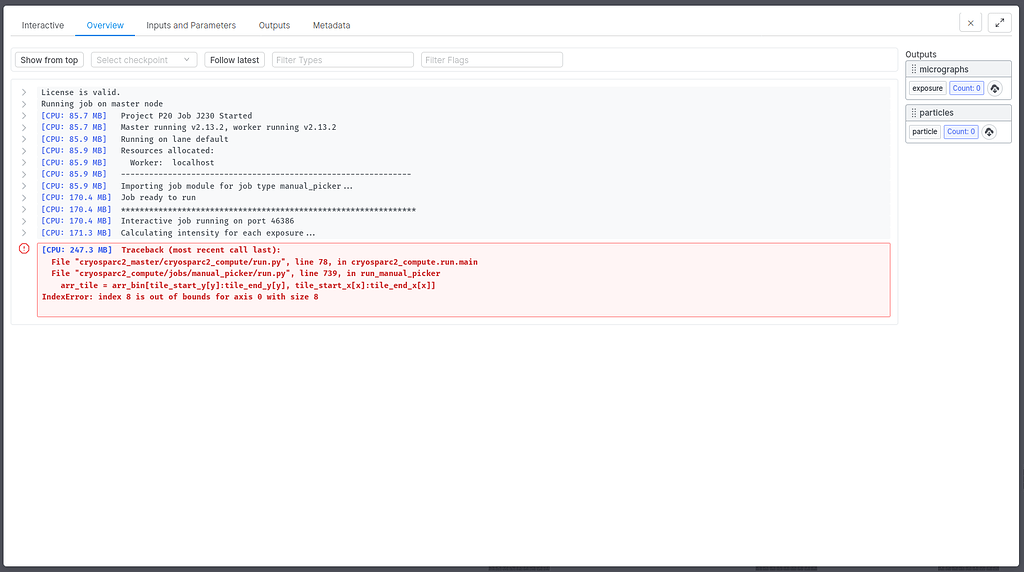Screen dimensions: 1024x572
Task: Expand the 'Running on lane default' line
Action: tap(24, 139)
